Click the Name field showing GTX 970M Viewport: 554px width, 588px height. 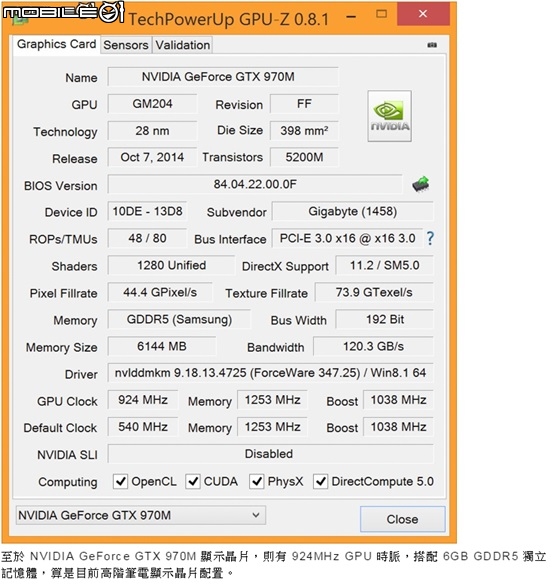[x=223, y=77]
